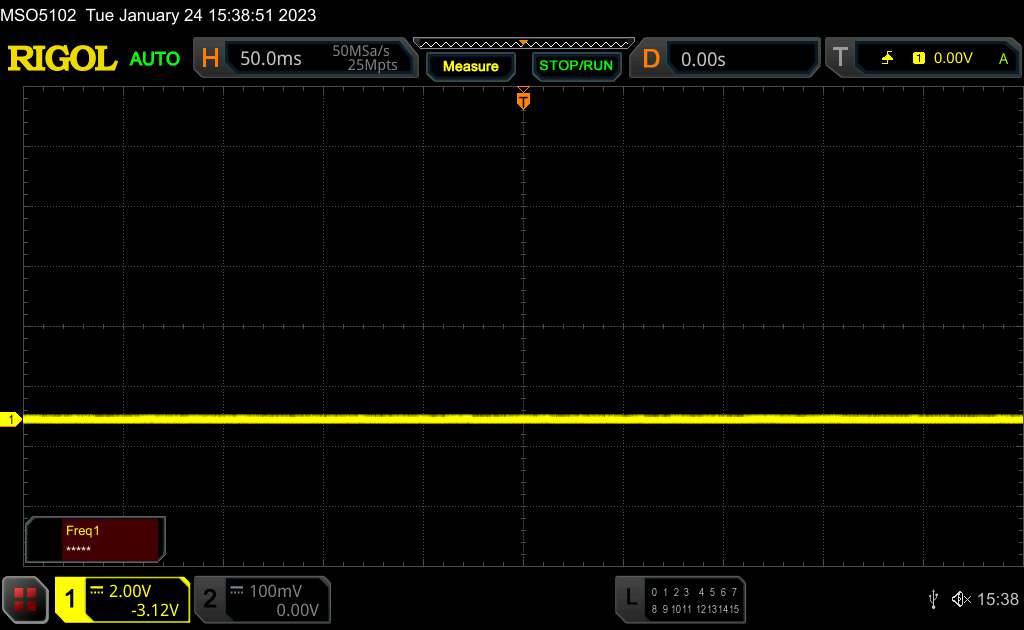The image size is (1024, 630).
Task: Open the red function navigation menu icon
Action: point(26,598)
